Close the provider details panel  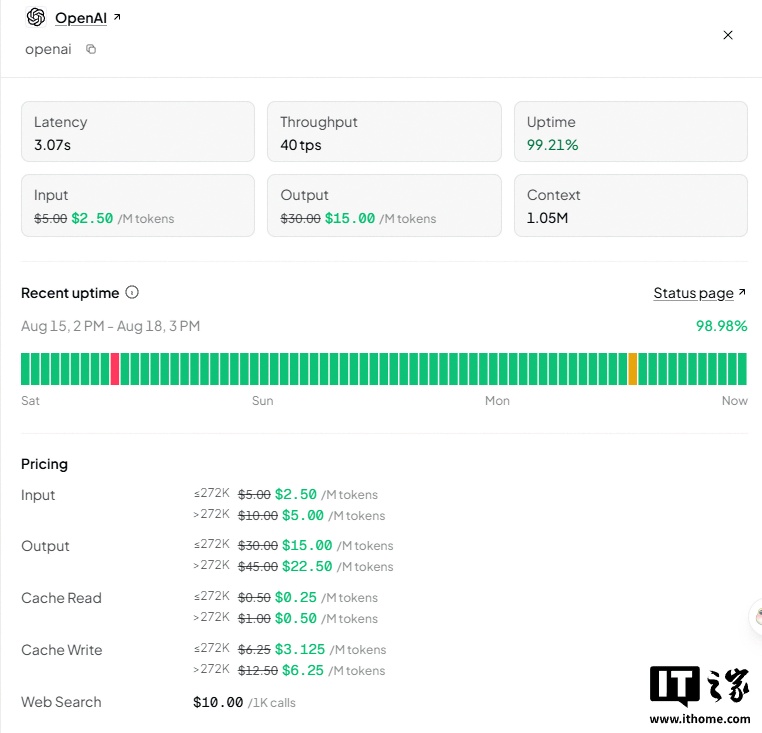(x=727, y=35)
